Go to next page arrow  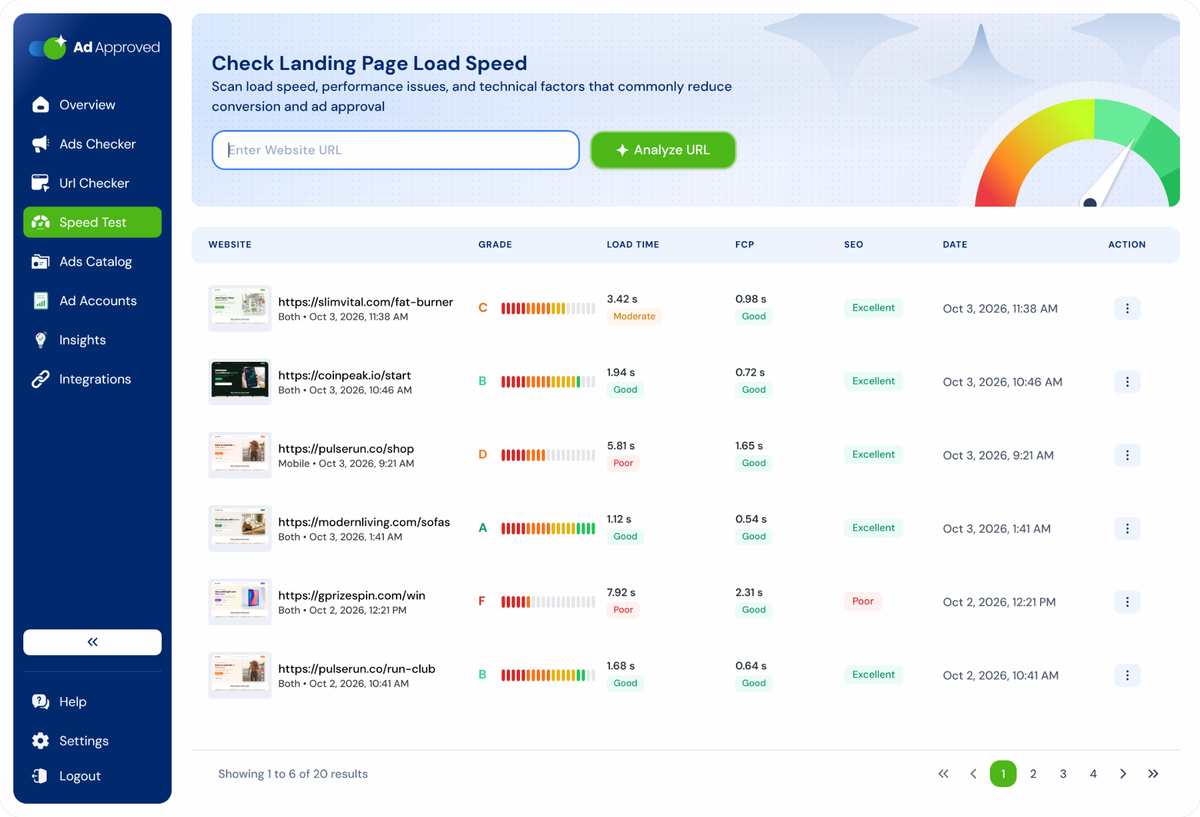coord(1123,774)
